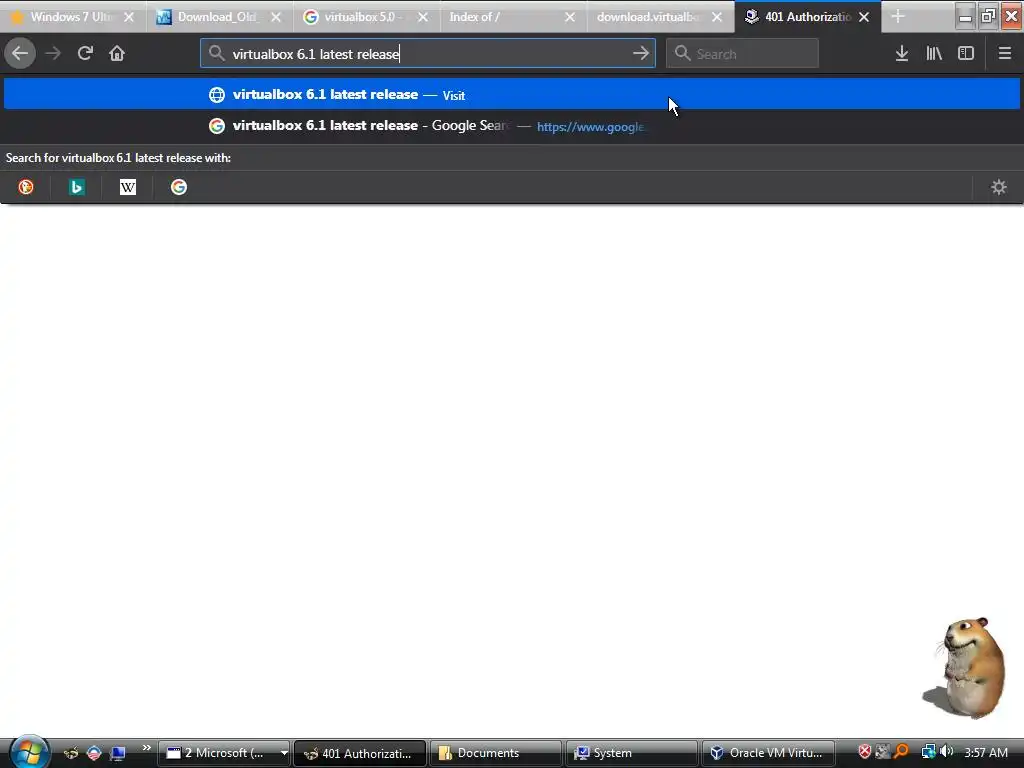
Task: Search with Wikipedia engine icon
Action: (x=128, y=187)
